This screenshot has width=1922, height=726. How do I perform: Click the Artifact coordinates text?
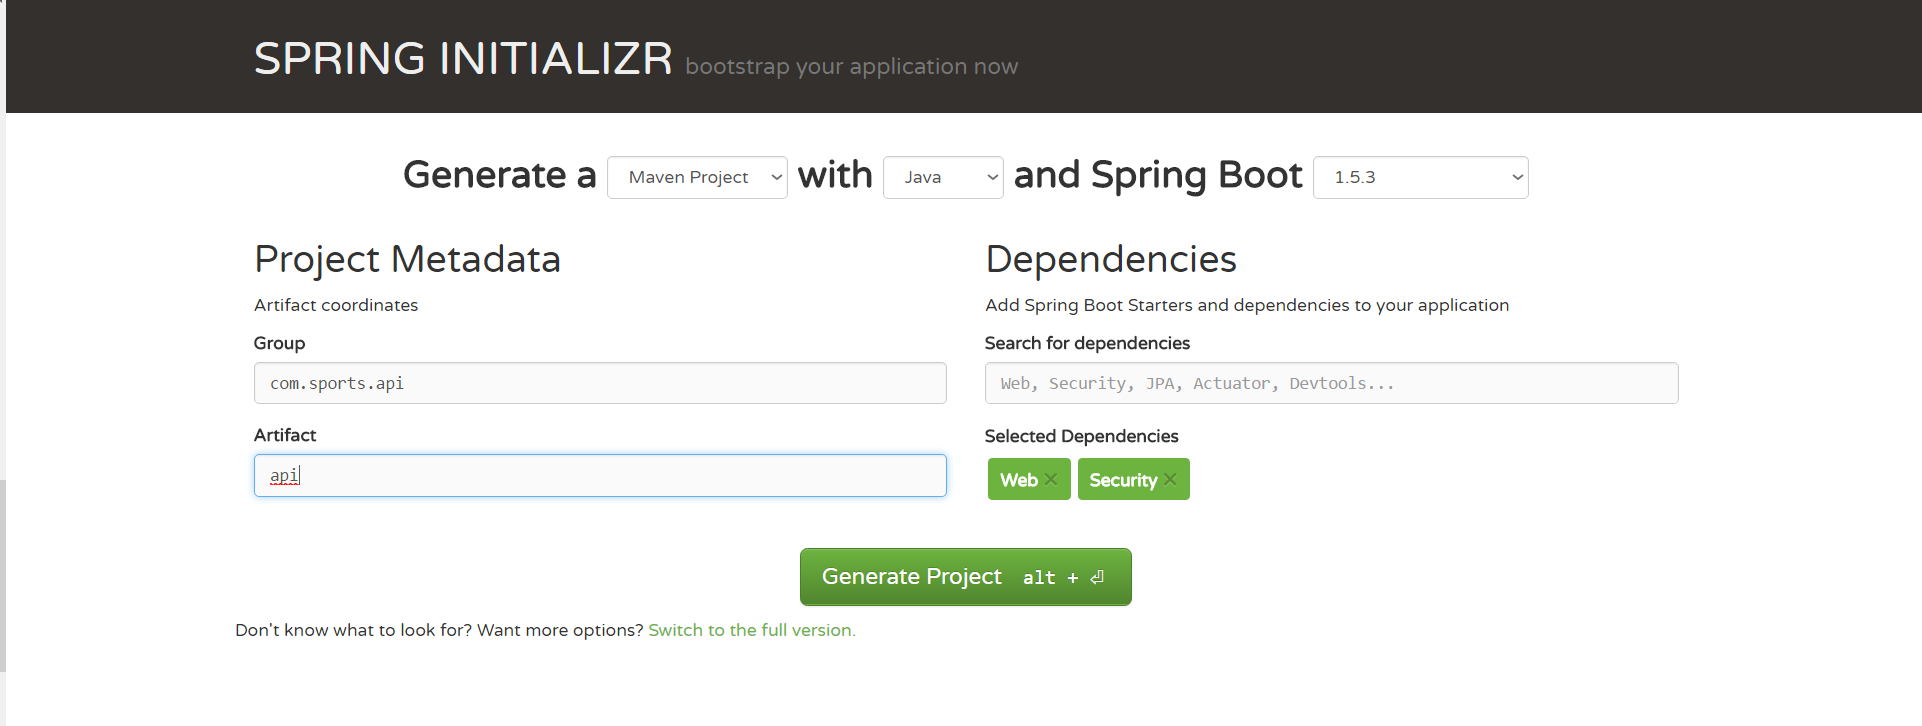(x=336, y=305)
